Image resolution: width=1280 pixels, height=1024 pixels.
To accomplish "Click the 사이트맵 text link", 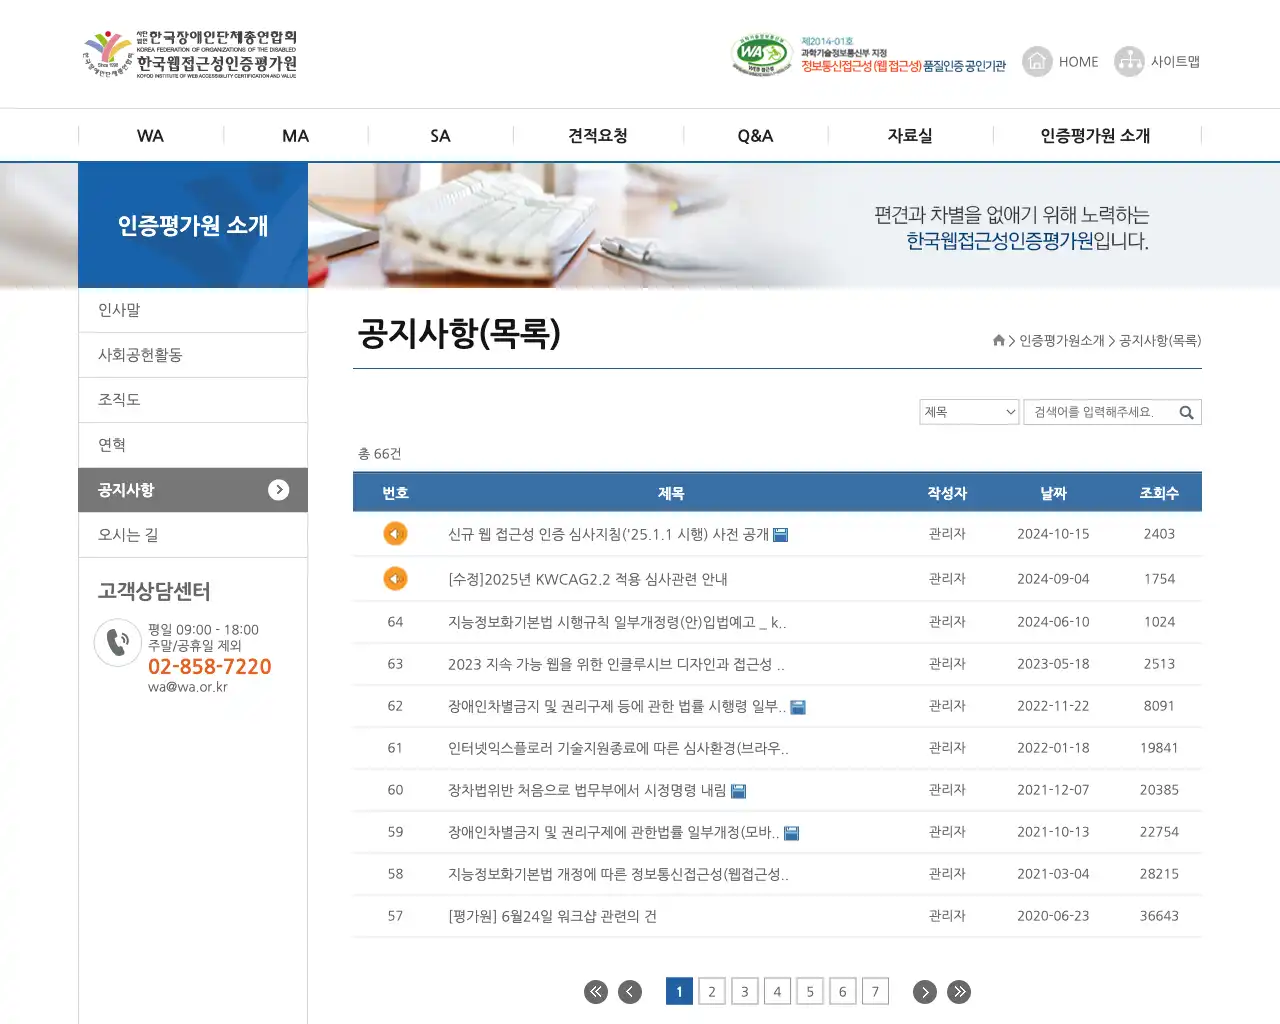I will point(1175,62).
